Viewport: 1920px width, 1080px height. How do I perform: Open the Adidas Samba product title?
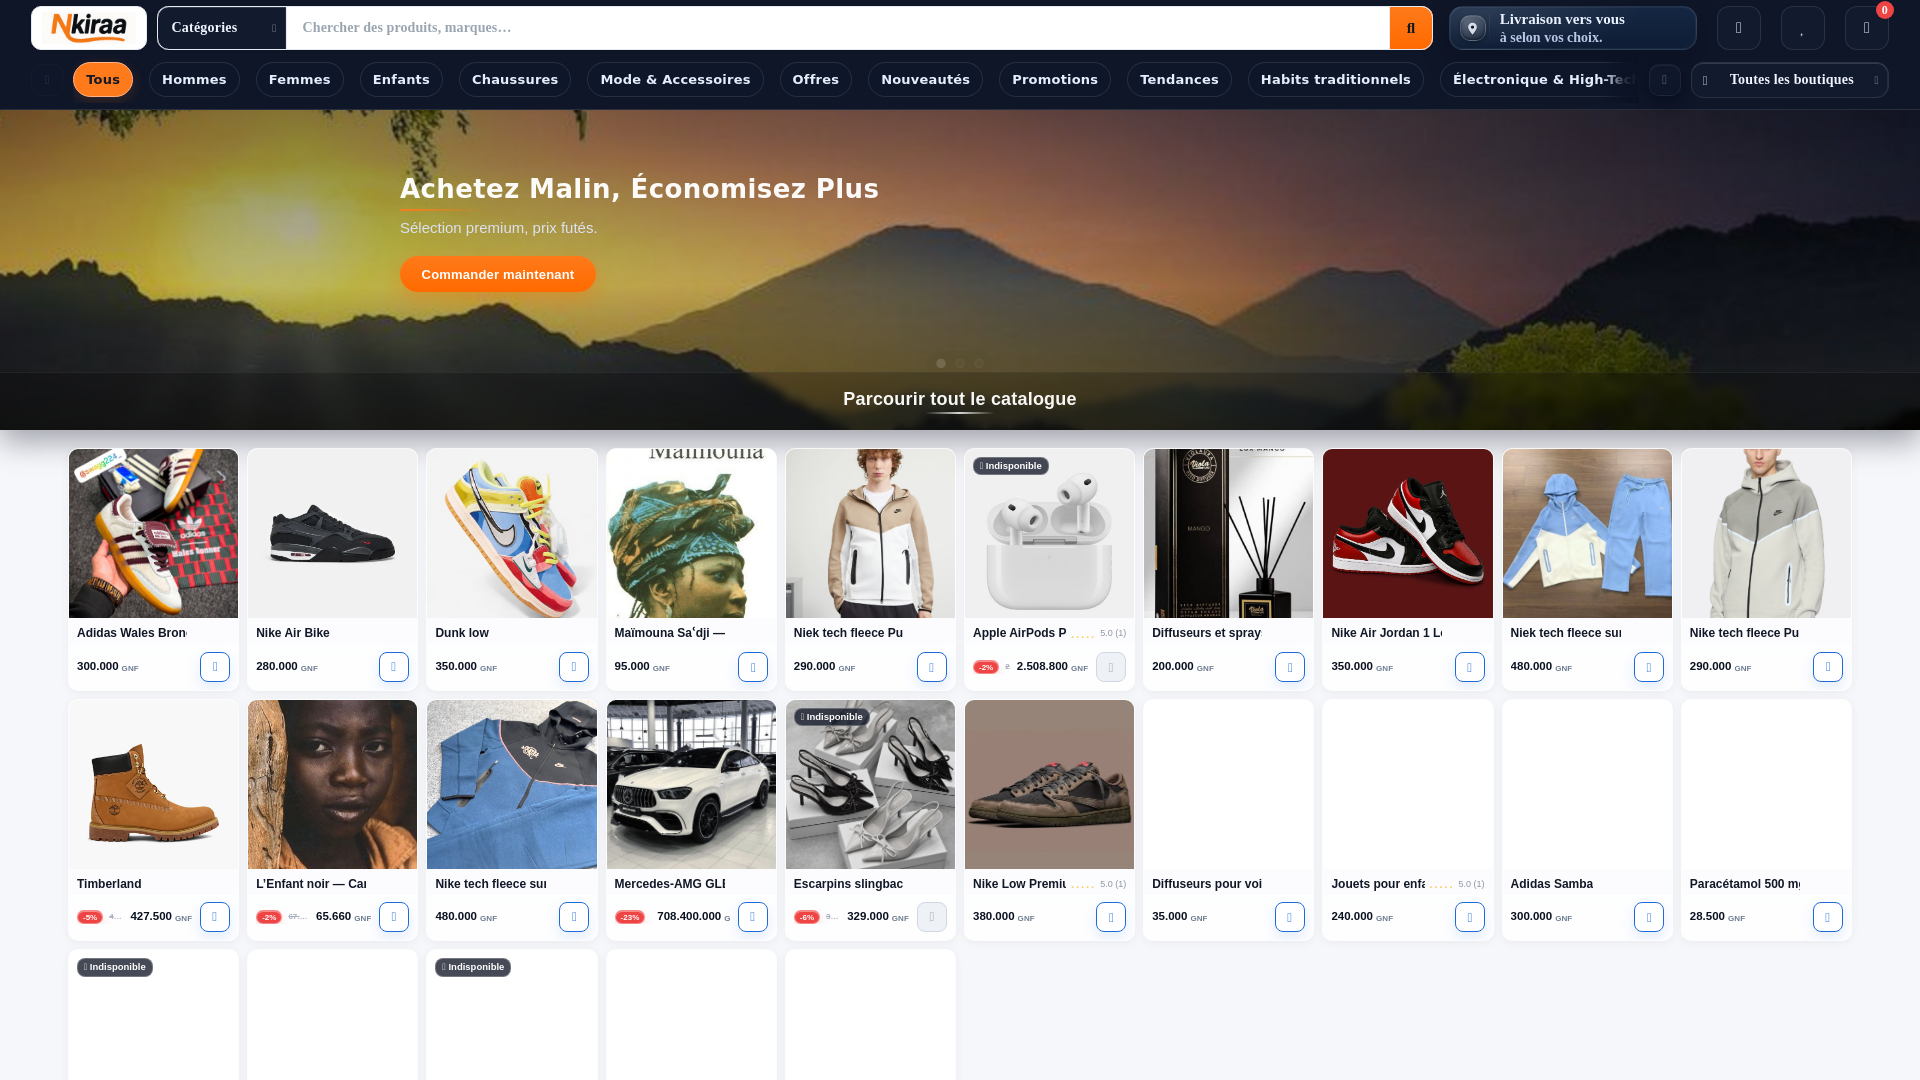(x=1552, y=884)
